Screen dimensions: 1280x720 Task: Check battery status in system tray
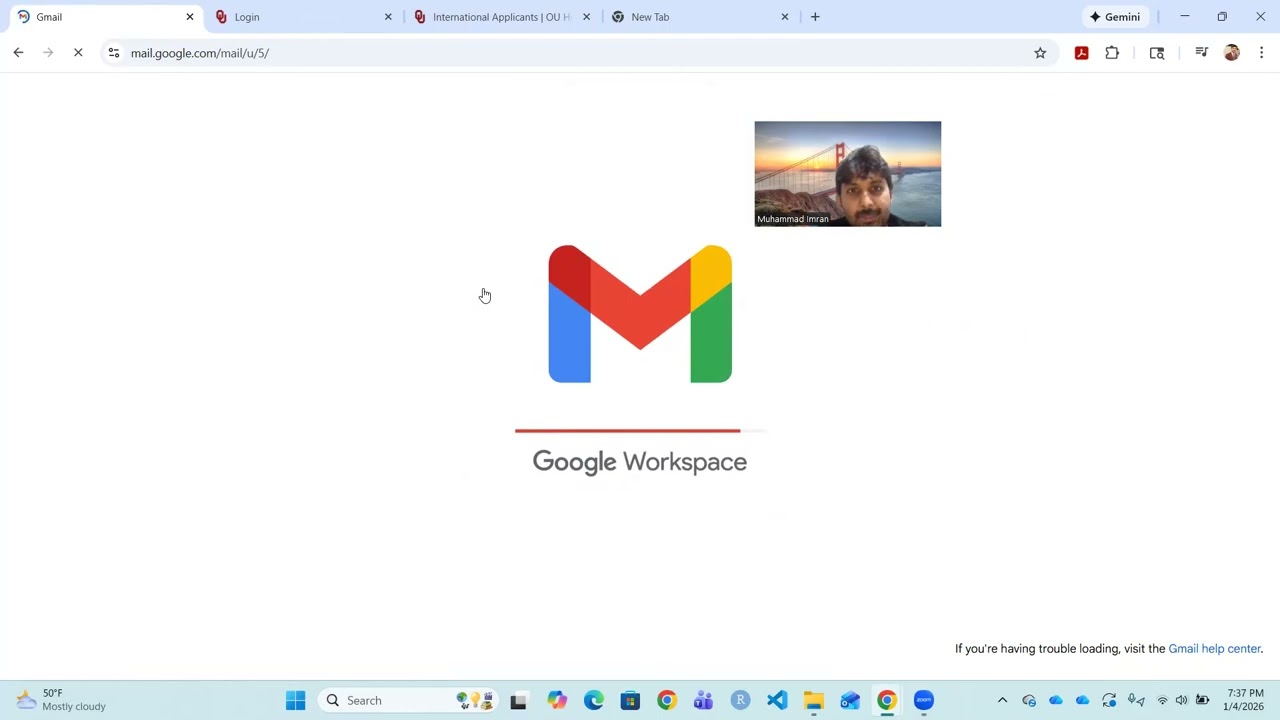click(x=1203, y=701)
